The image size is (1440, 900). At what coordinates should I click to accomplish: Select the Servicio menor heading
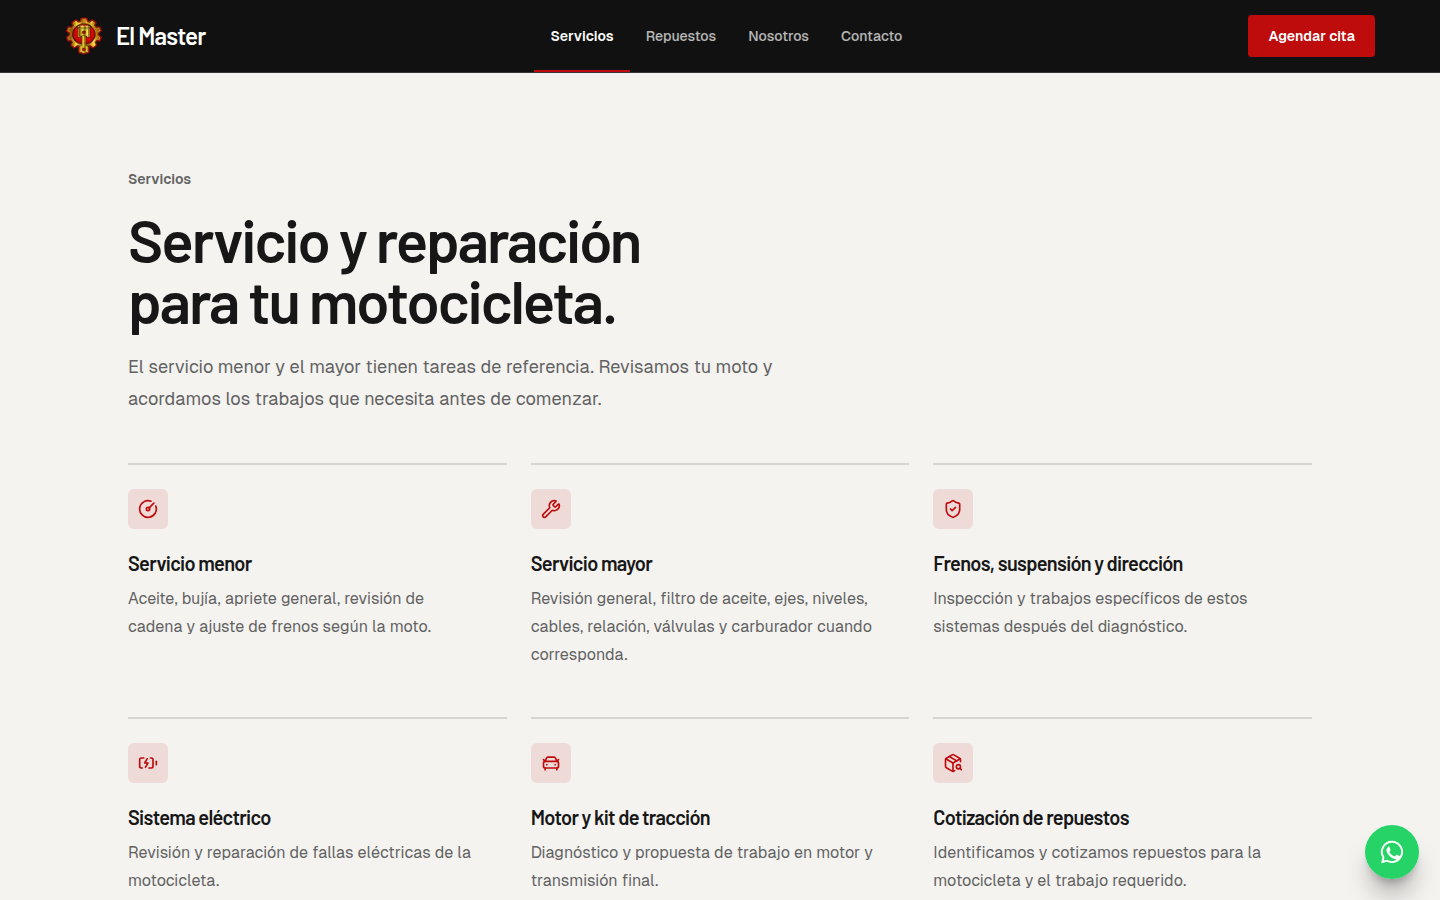(x=190, y=564)
